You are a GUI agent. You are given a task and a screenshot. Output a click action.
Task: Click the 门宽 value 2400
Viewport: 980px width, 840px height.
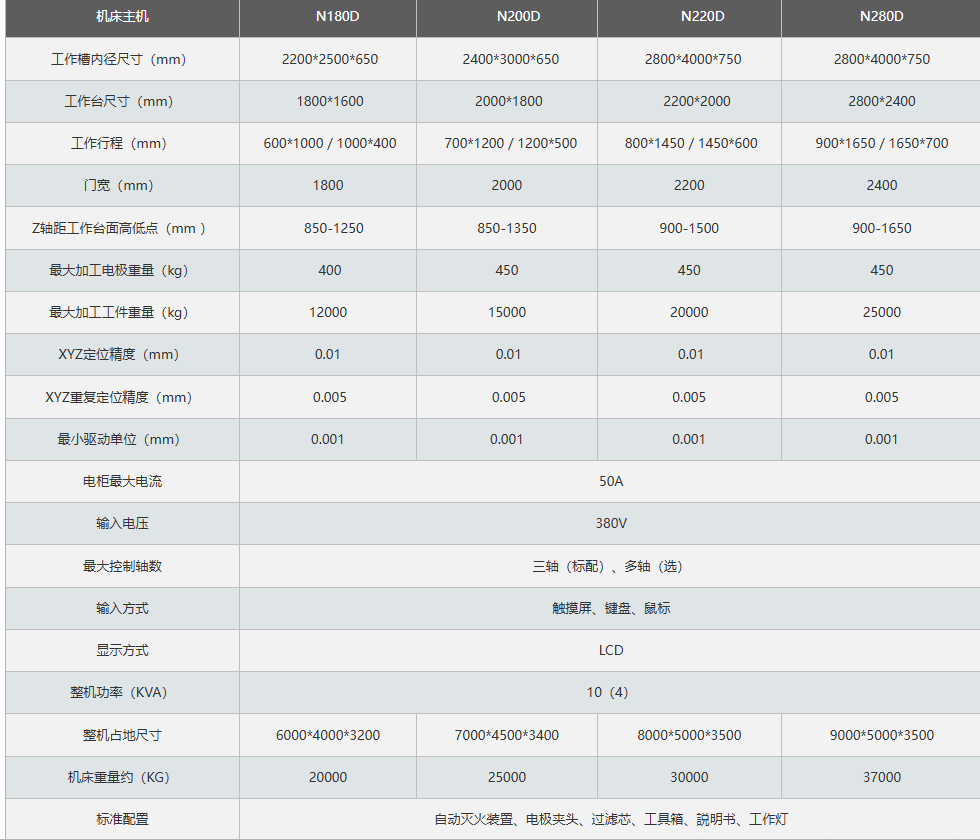(882, 185)
